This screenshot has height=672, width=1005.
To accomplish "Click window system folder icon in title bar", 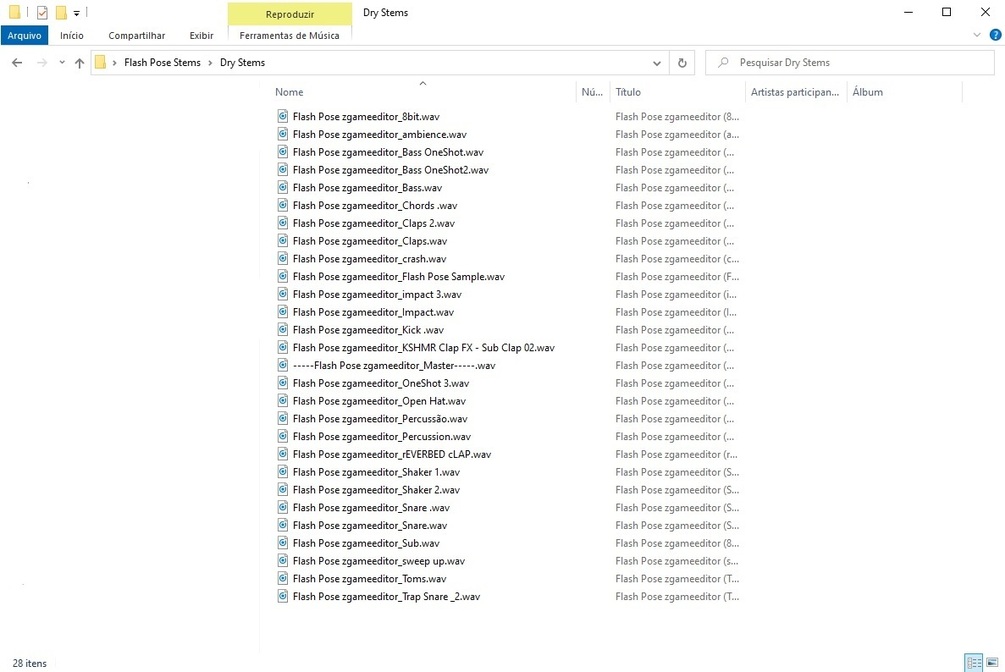I will [14, 12].
